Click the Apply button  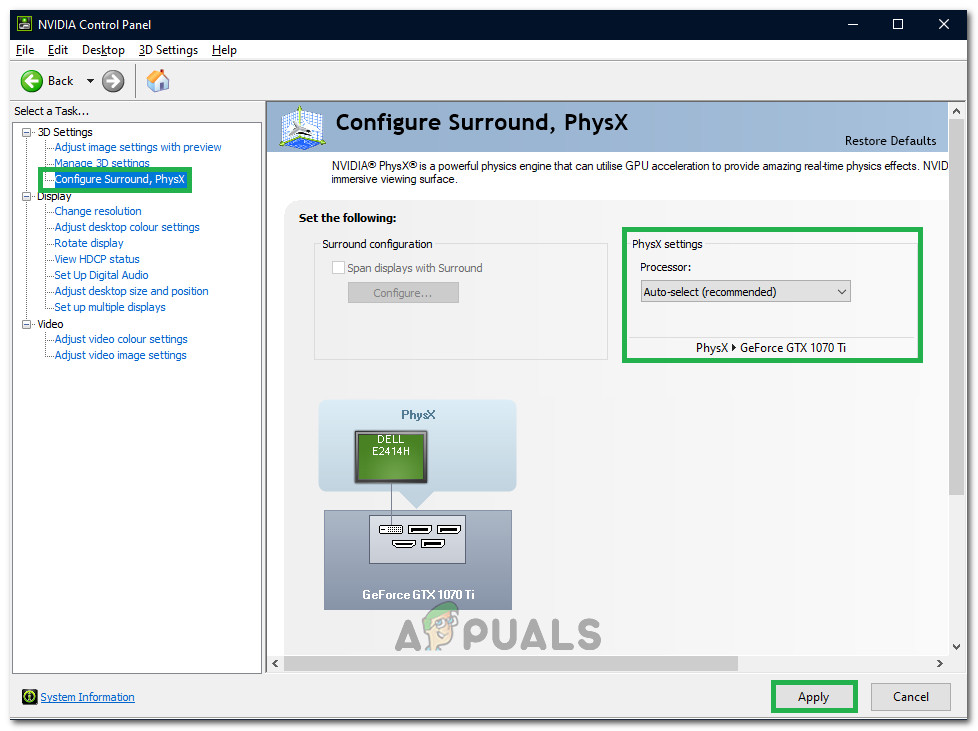pos(814,697)
